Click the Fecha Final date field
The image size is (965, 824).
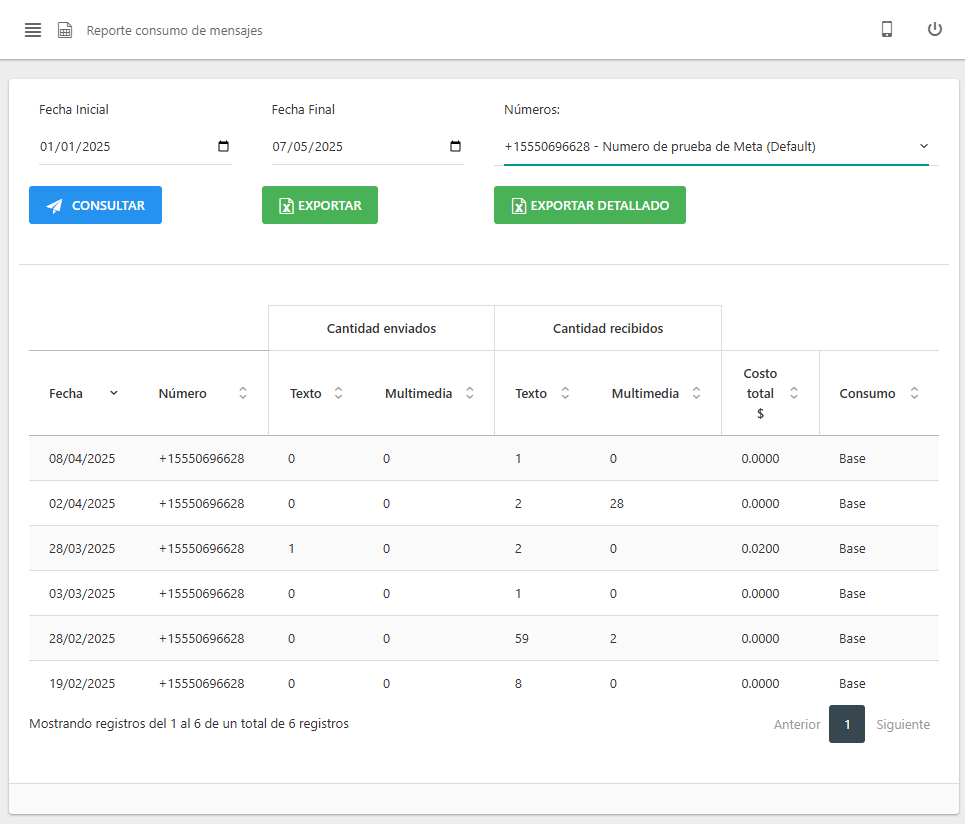(x=367, y=146)
